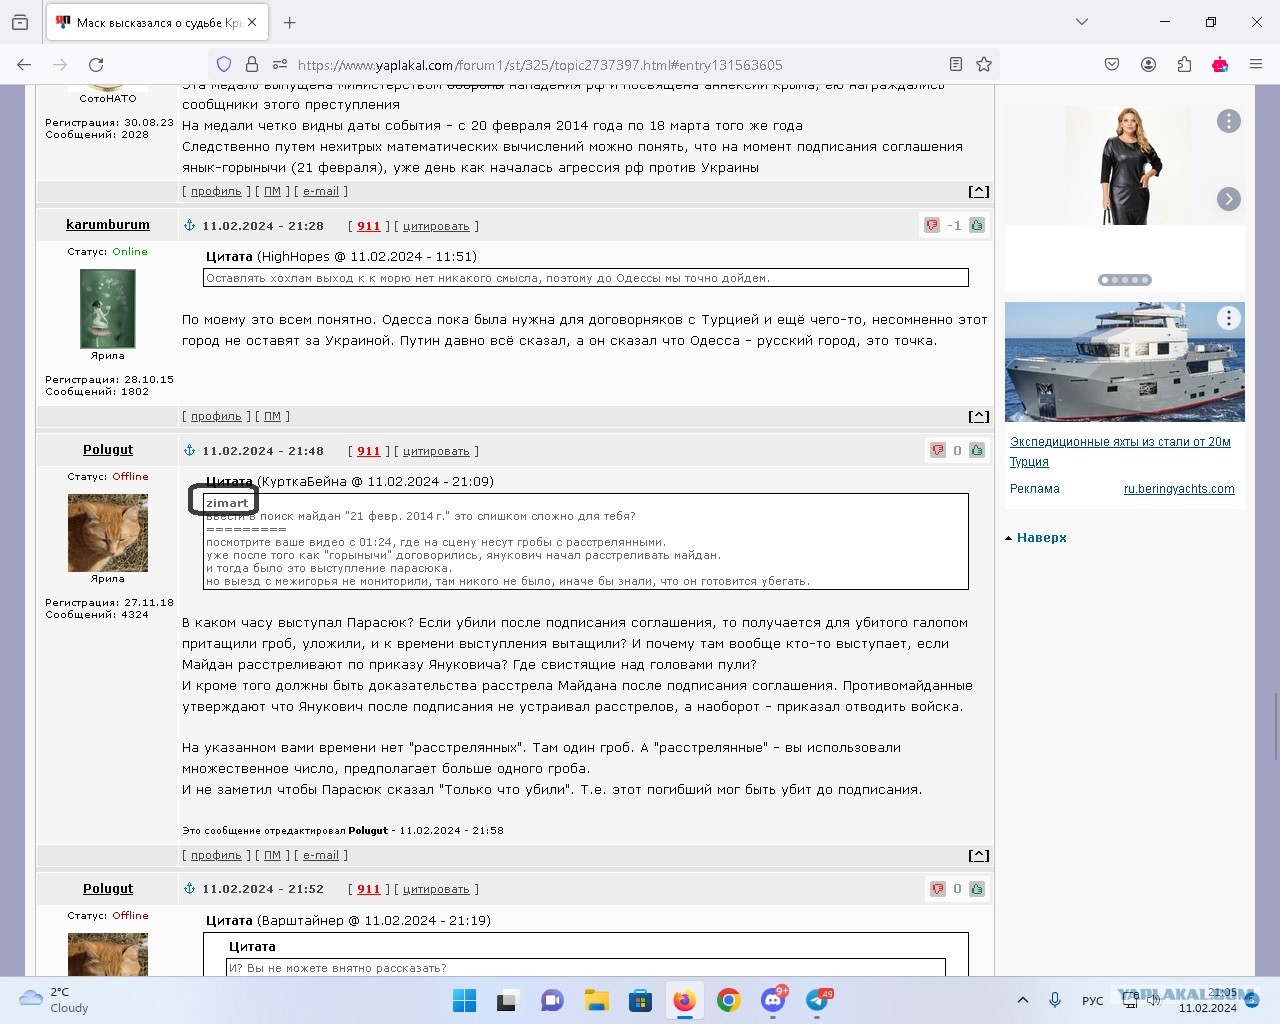This screenshot has width=1280, height=1024.
Task: Open yacht ad options three-dot menu
Action: [1229, 318]
